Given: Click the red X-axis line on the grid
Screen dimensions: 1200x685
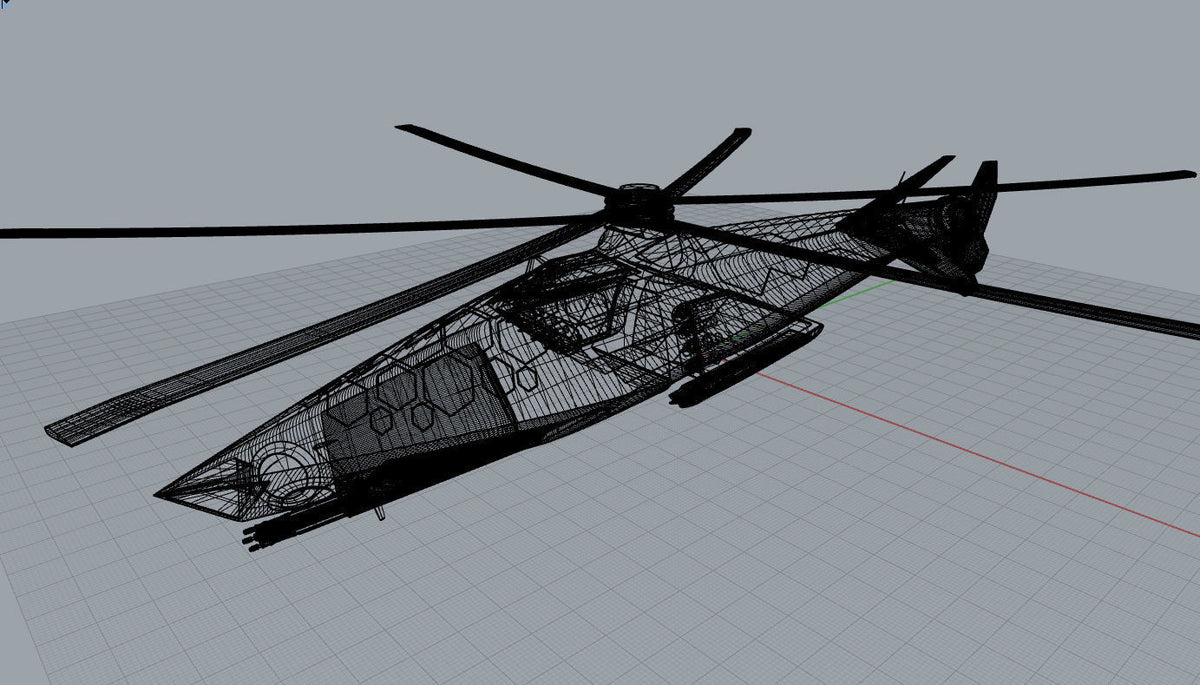Looking at the screenshot, I should [x=975, y=456].
